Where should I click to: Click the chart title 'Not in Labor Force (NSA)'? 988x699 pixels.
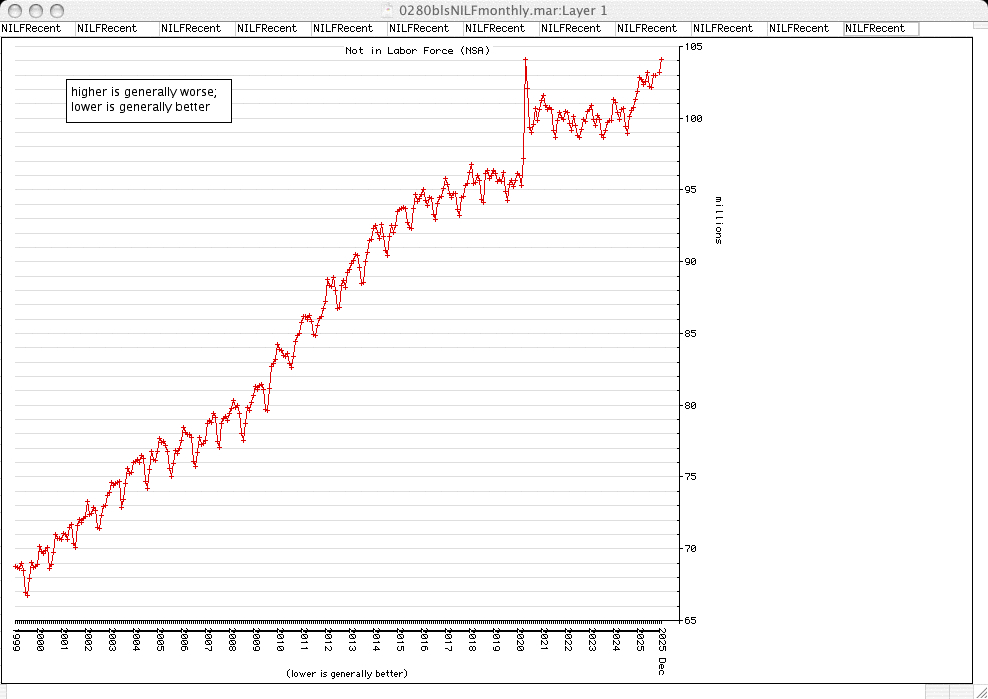point(417,50)
